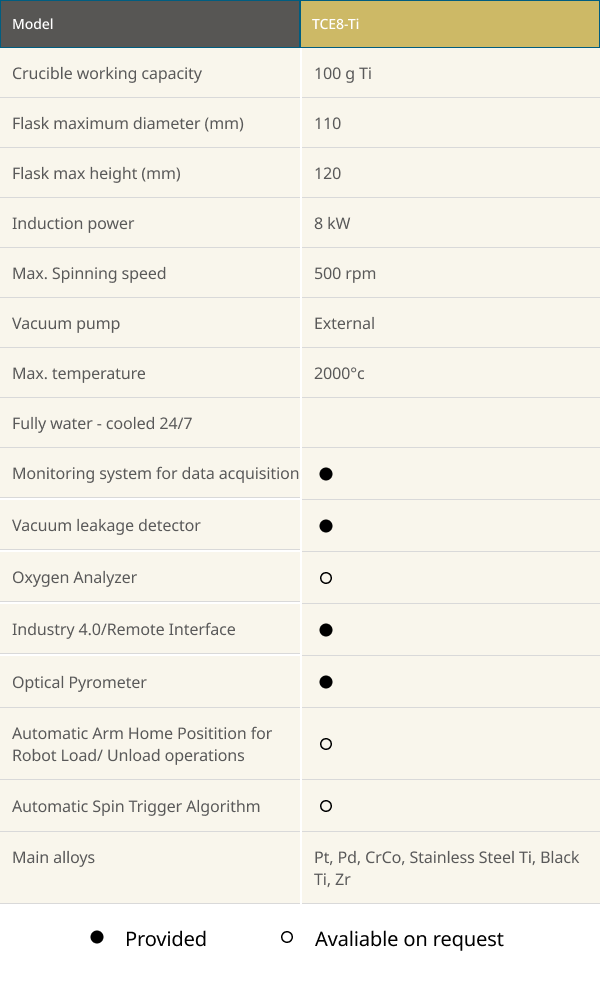Click the 2000°c max temperature value
This screenshot has height=984, width=600.
point(339,373)
